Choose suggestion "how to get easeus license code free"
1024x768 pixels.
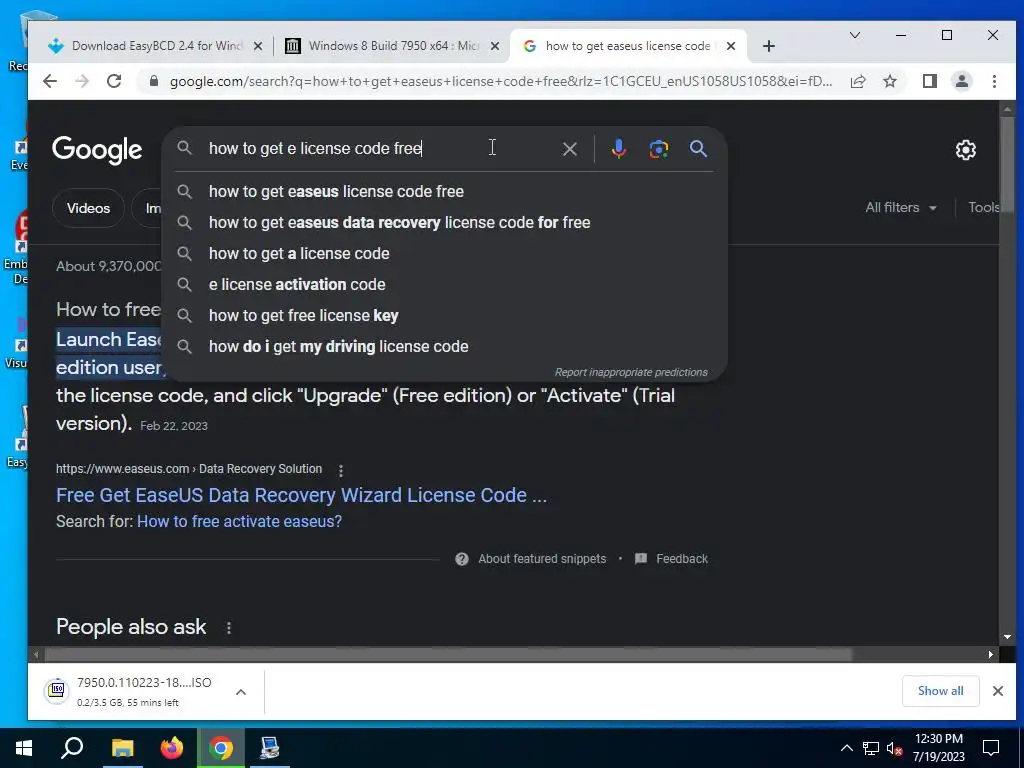pos(444,191)
